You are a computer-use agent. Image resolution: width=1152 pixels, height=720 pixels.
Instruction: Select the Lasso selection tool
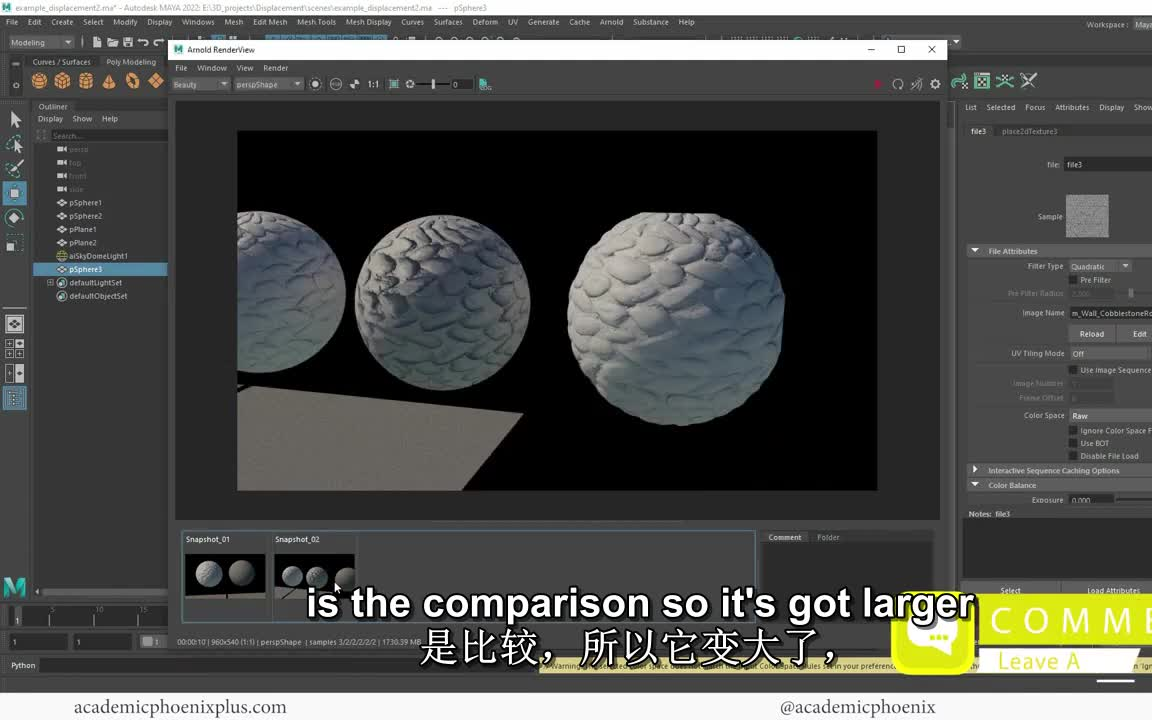click(15, 145)
